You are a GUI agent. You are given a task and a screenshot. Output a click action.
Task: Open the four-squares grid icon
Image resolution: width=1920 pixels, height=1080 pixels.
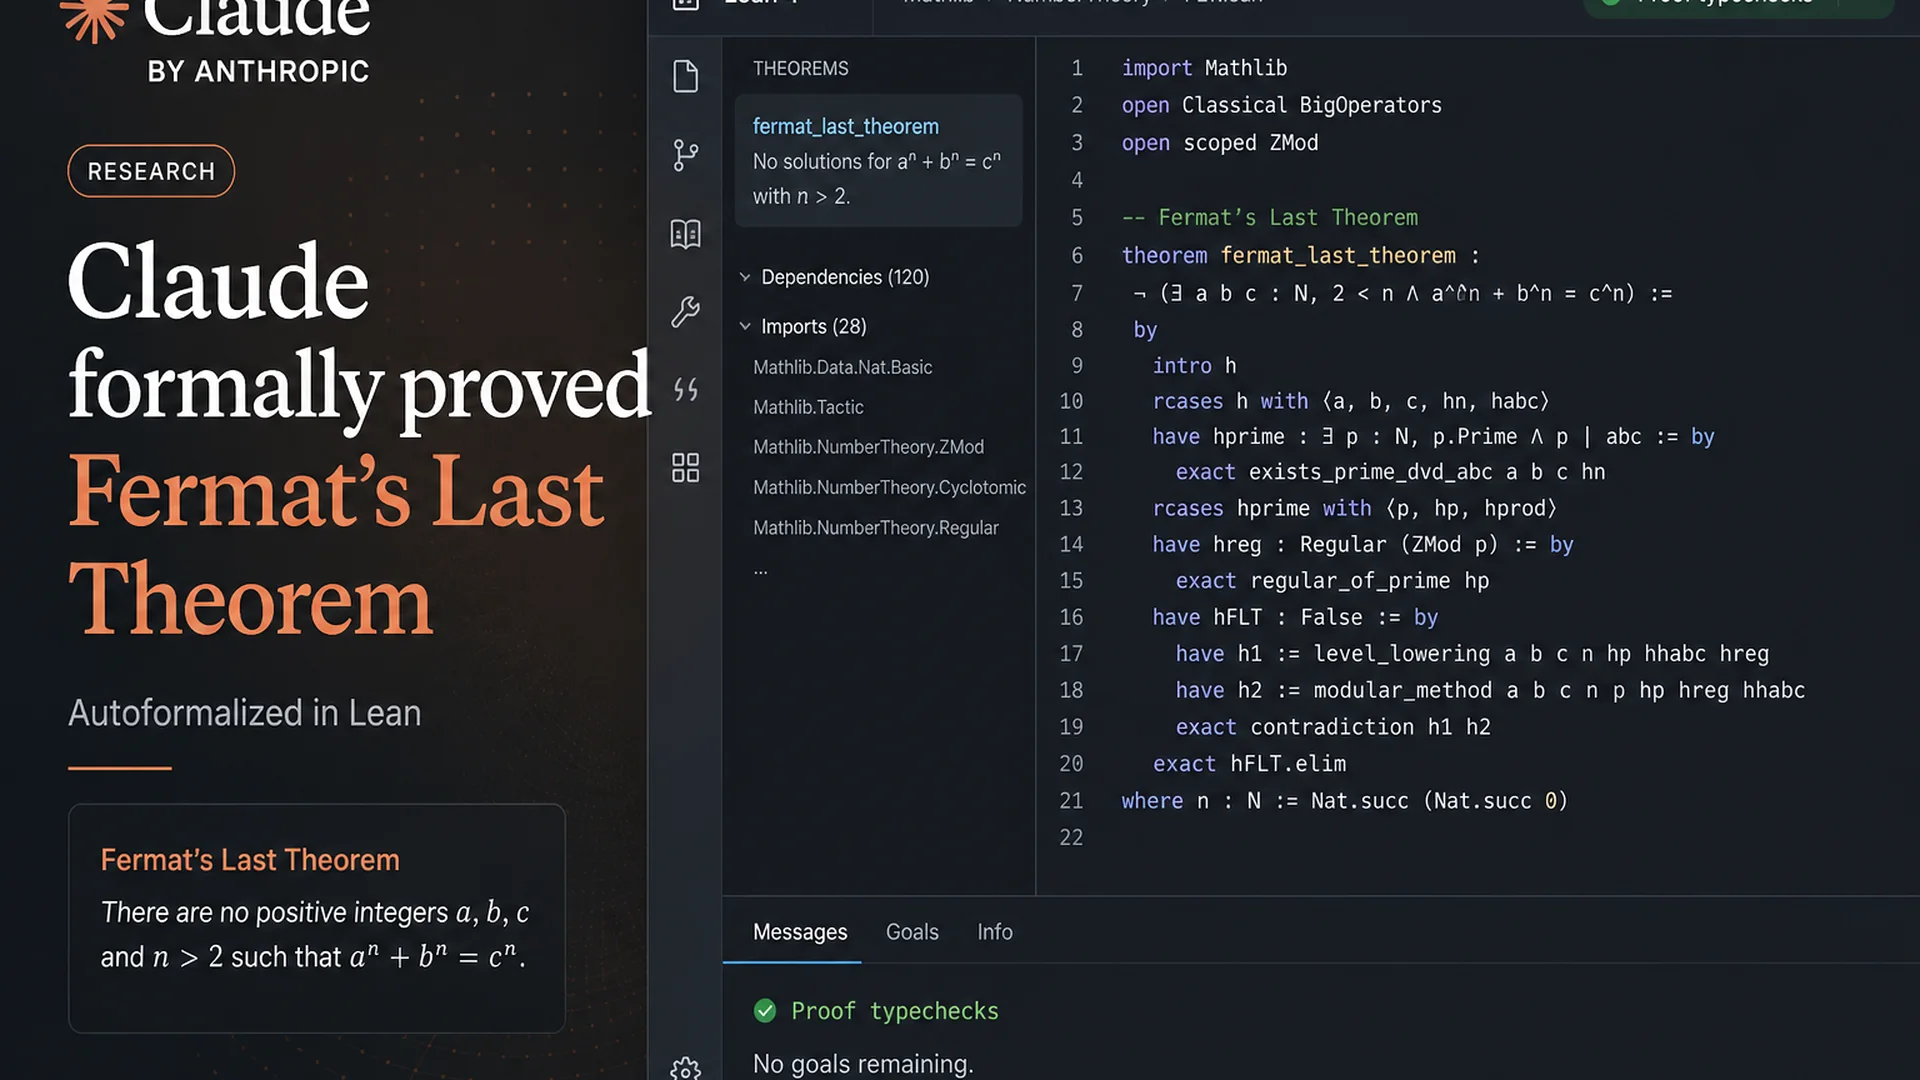tap(685, 467)
